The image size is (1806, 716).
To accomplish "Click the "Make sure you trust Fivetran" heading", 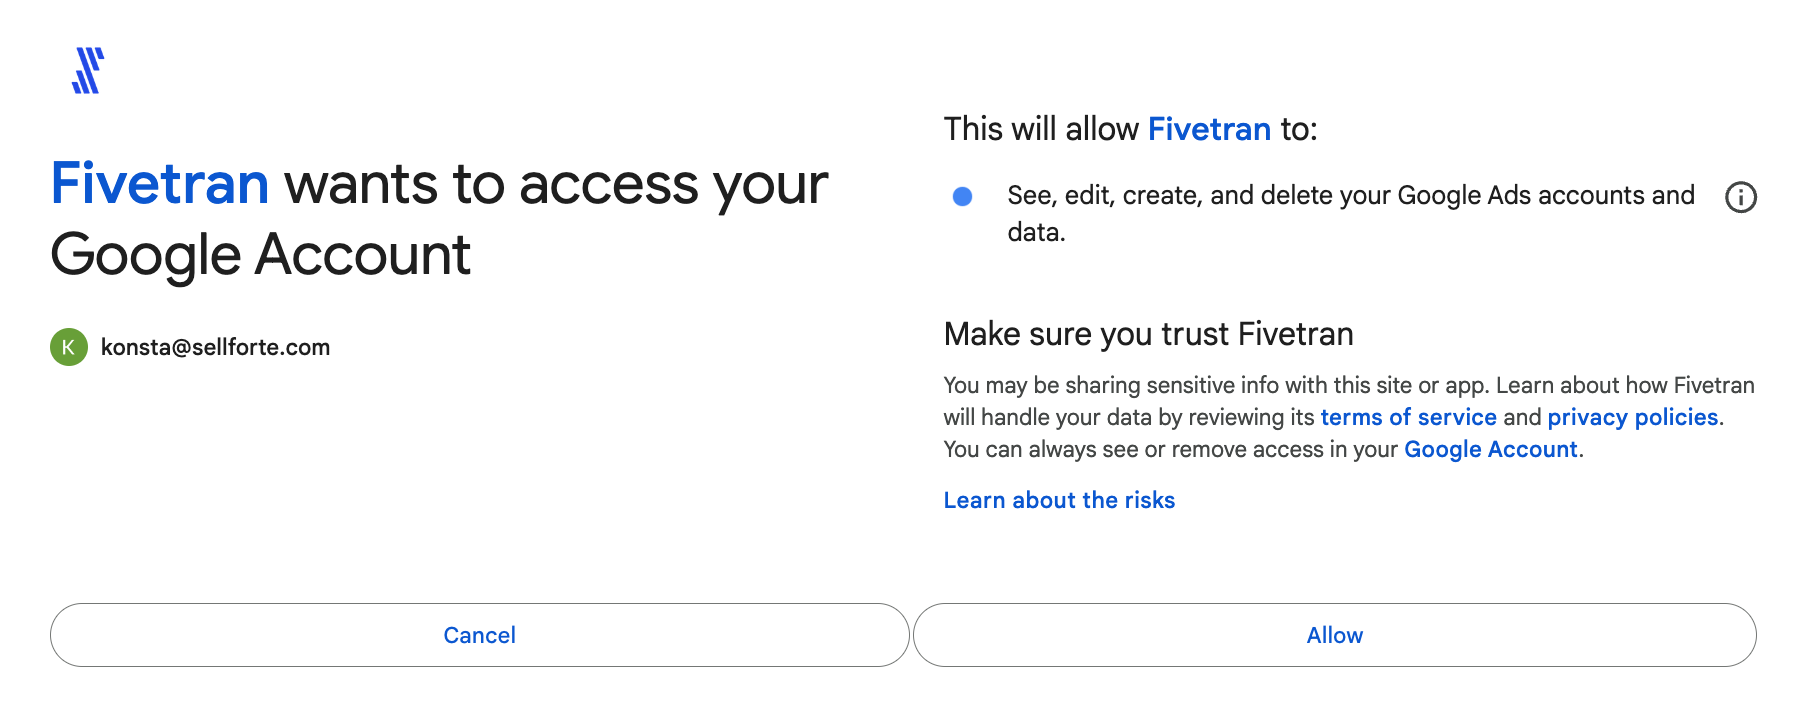I will click(x=1148, y=334).
